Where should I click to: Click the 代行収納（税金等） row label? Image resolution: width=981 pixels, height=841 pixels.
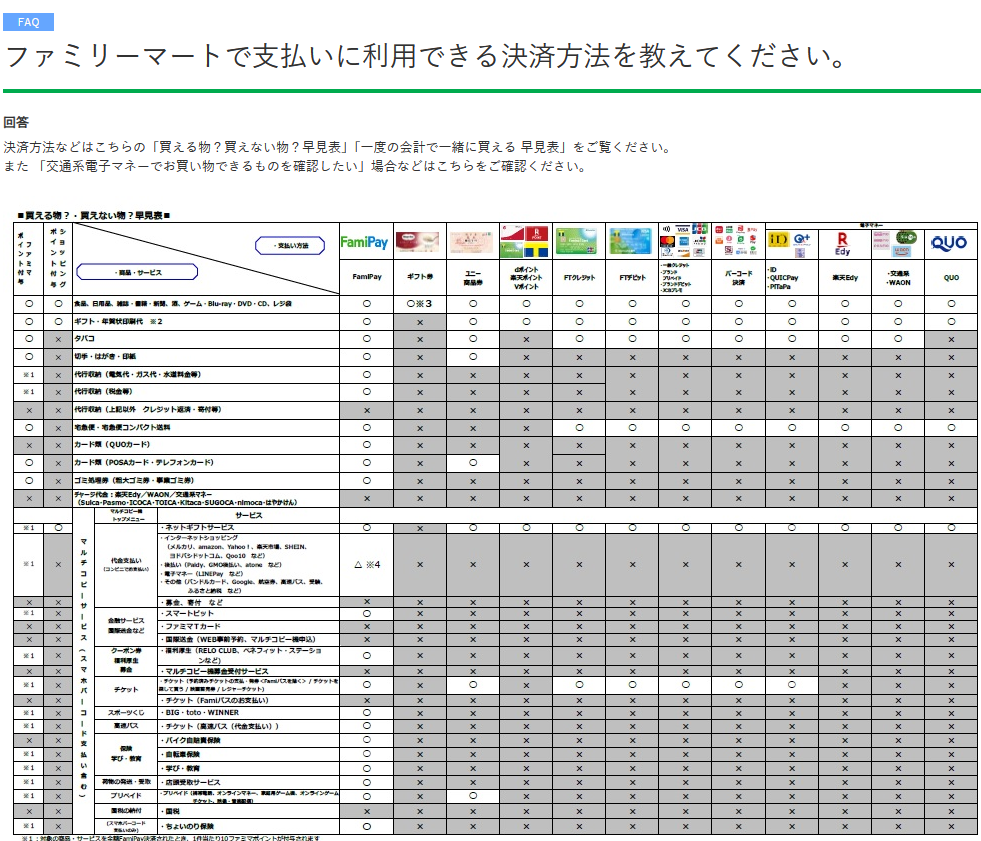[x=104, y=392]
